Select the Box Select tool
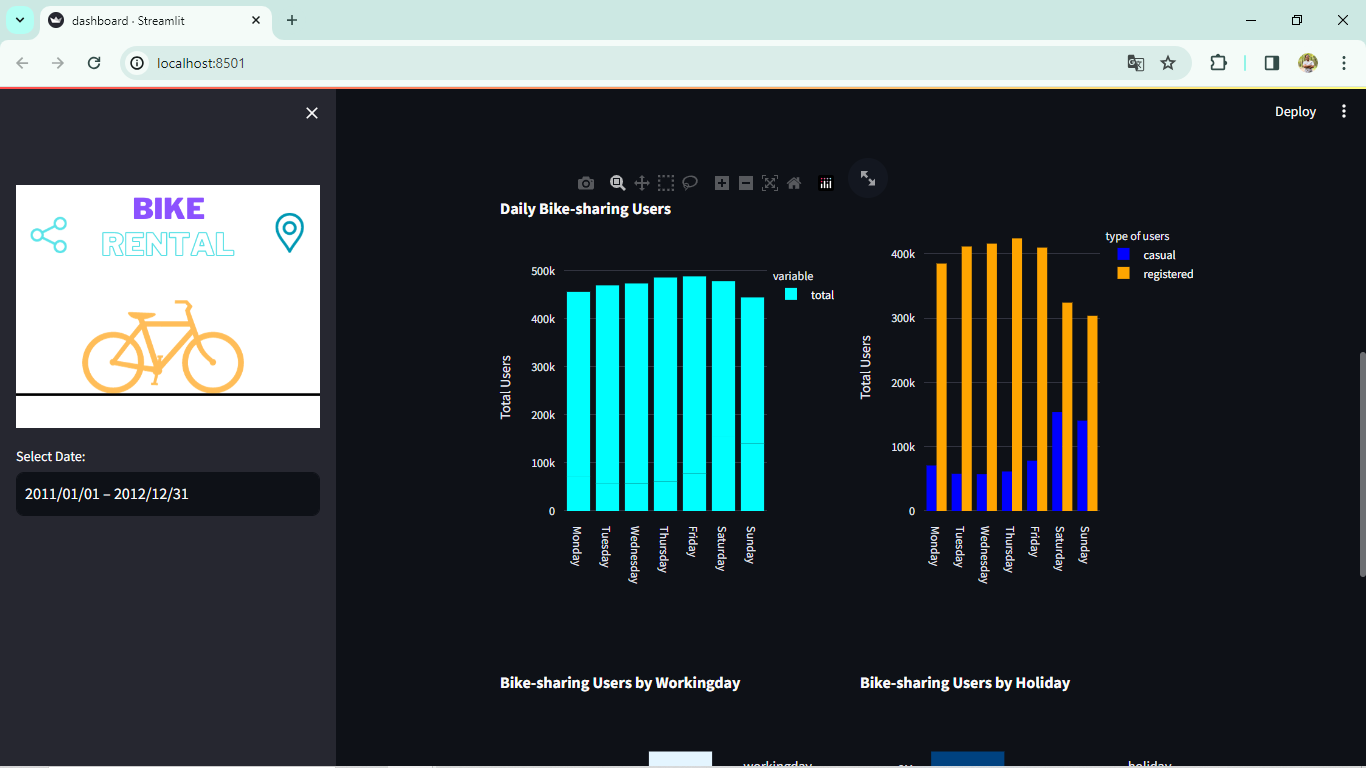This screenshot has height=768, width=1366. click(x=666, y=183)
